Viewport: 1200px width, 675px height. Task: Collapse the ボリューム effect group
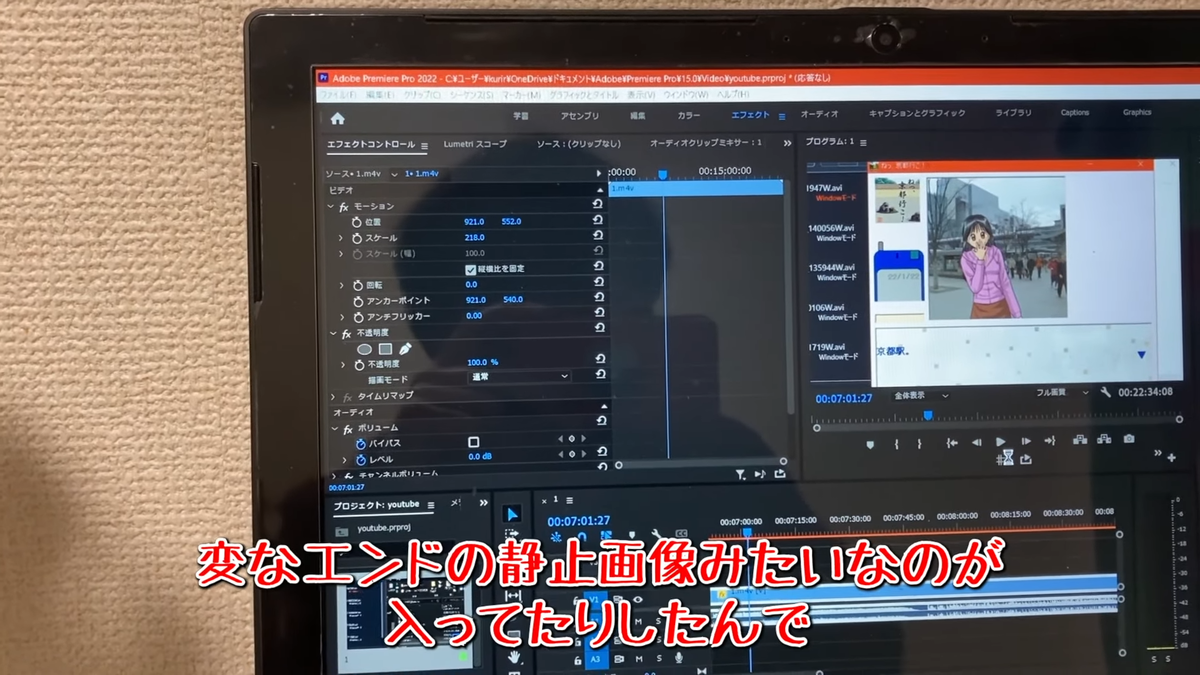pos(335,428)
